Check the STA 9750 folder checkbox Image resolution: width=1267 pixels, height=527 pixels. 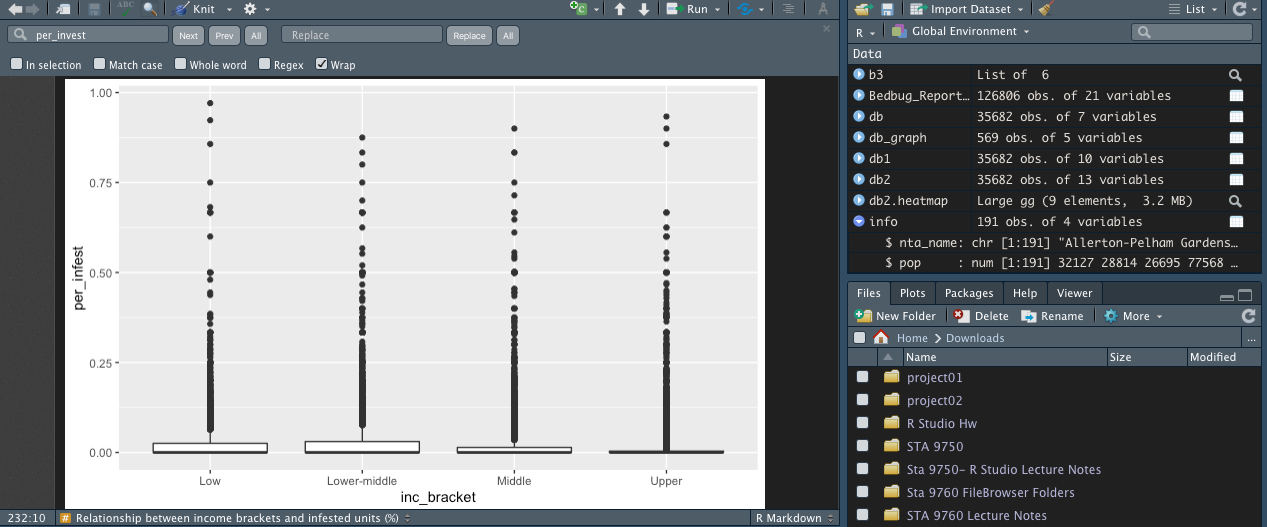coord(863,447)
